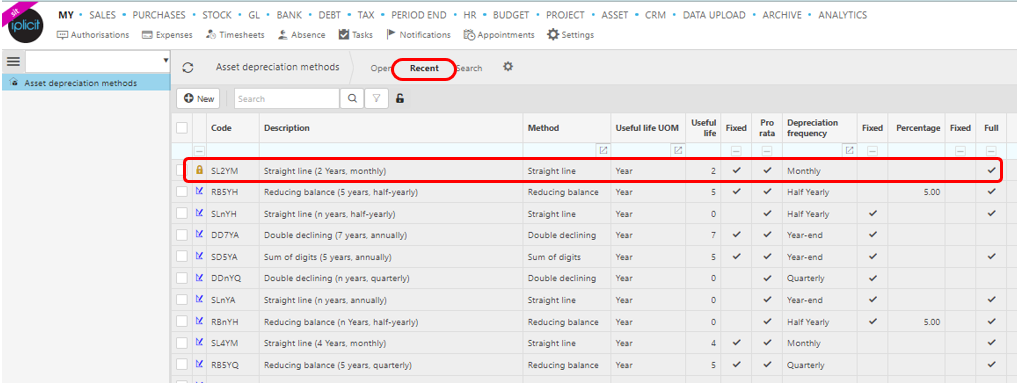Click the iplicit logo icon

tap(25, 26)
